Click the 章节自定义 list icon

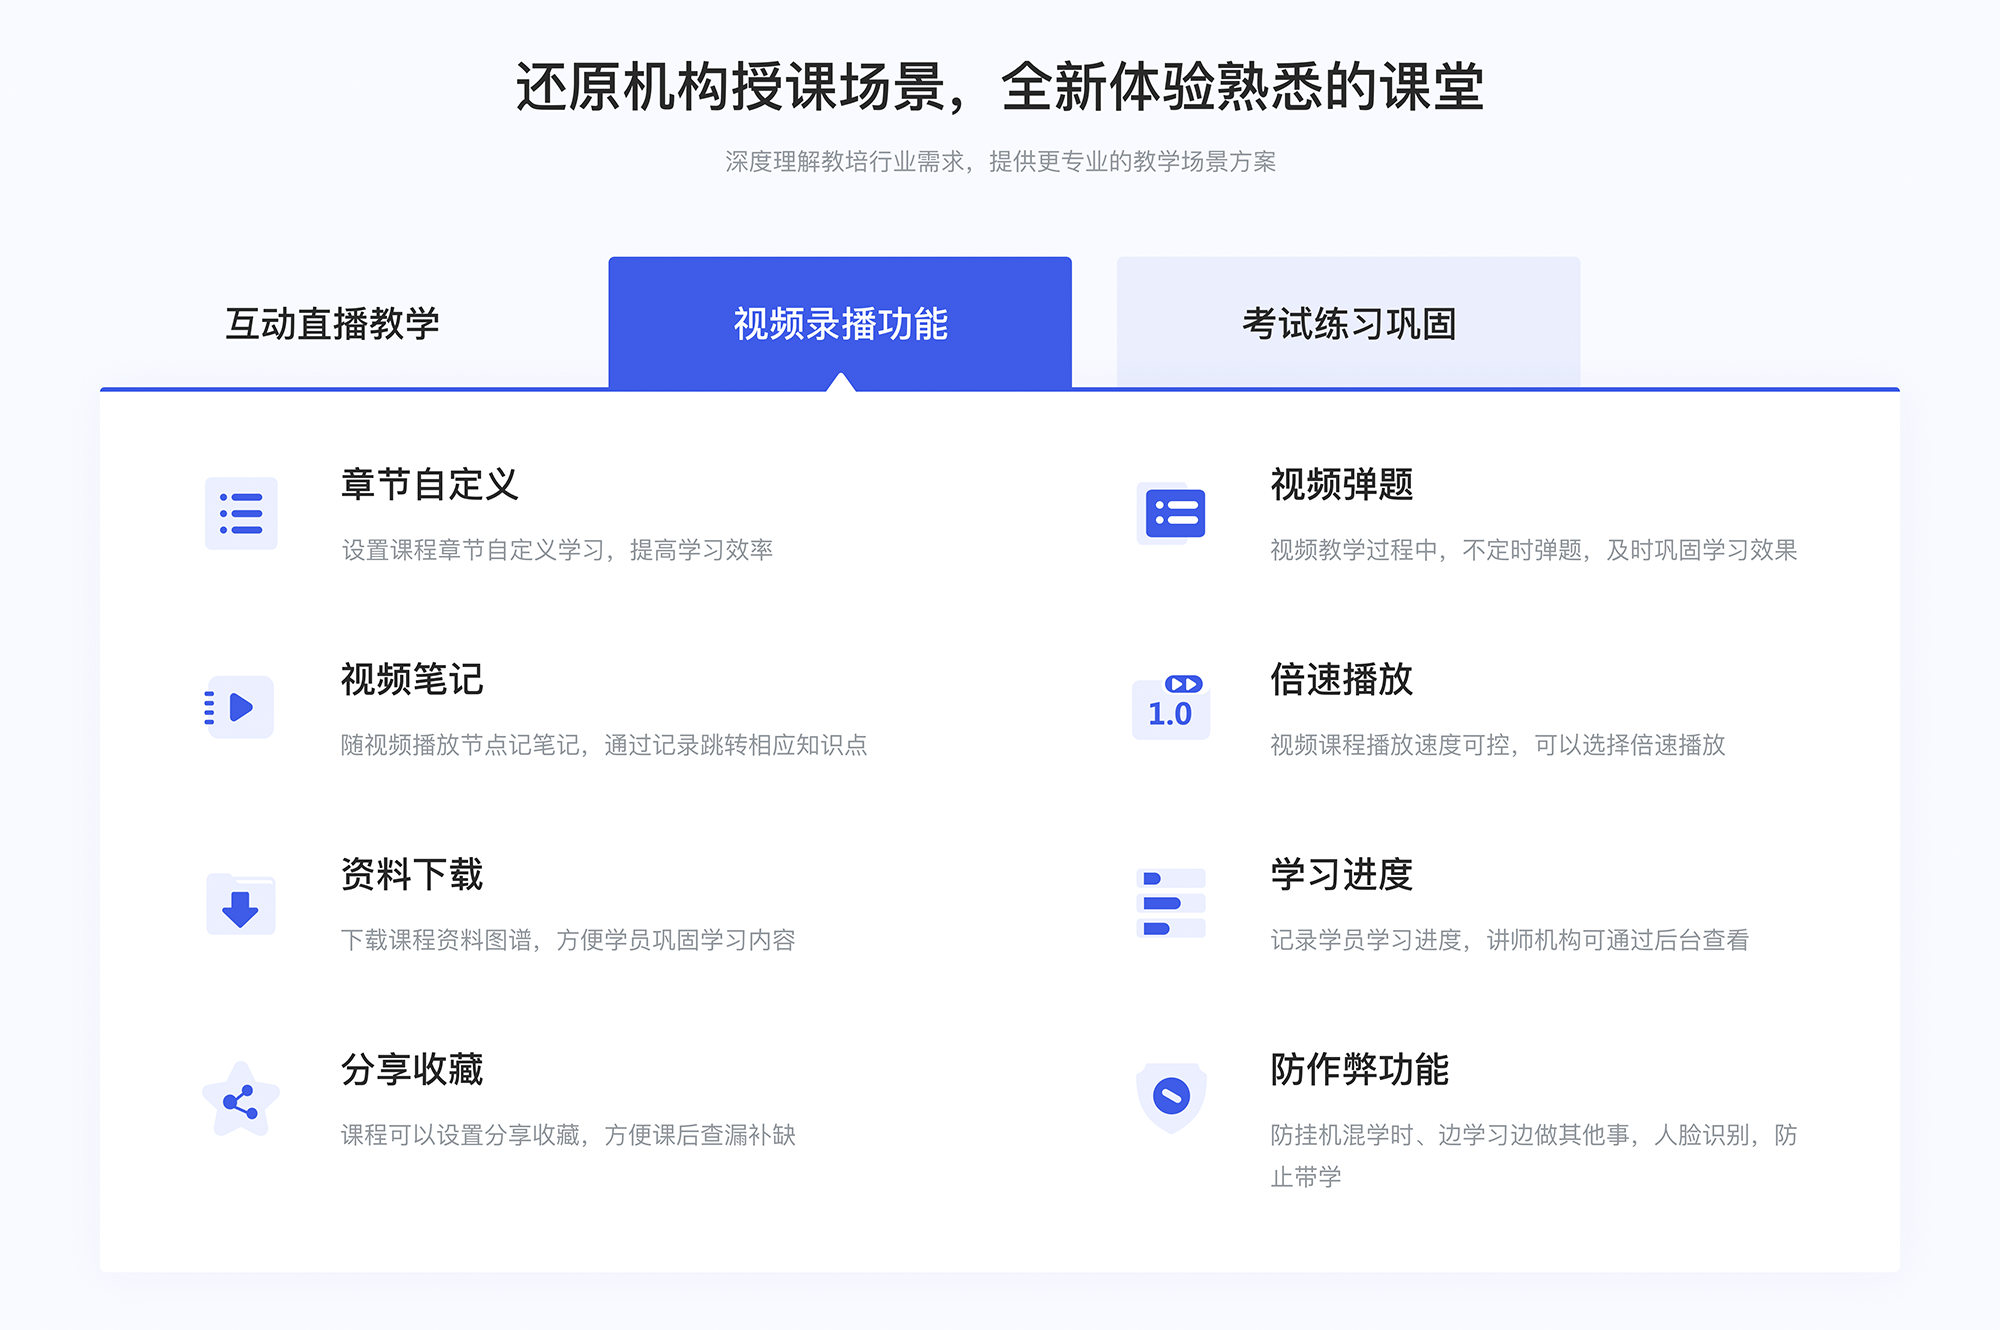point(237,518)
